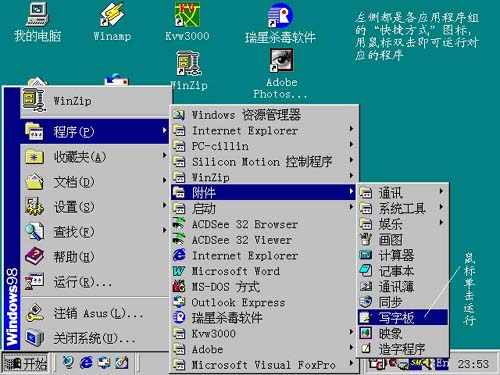Expand arrow next to 程序(P)
The image size is (500, 375).
(164, 131)
